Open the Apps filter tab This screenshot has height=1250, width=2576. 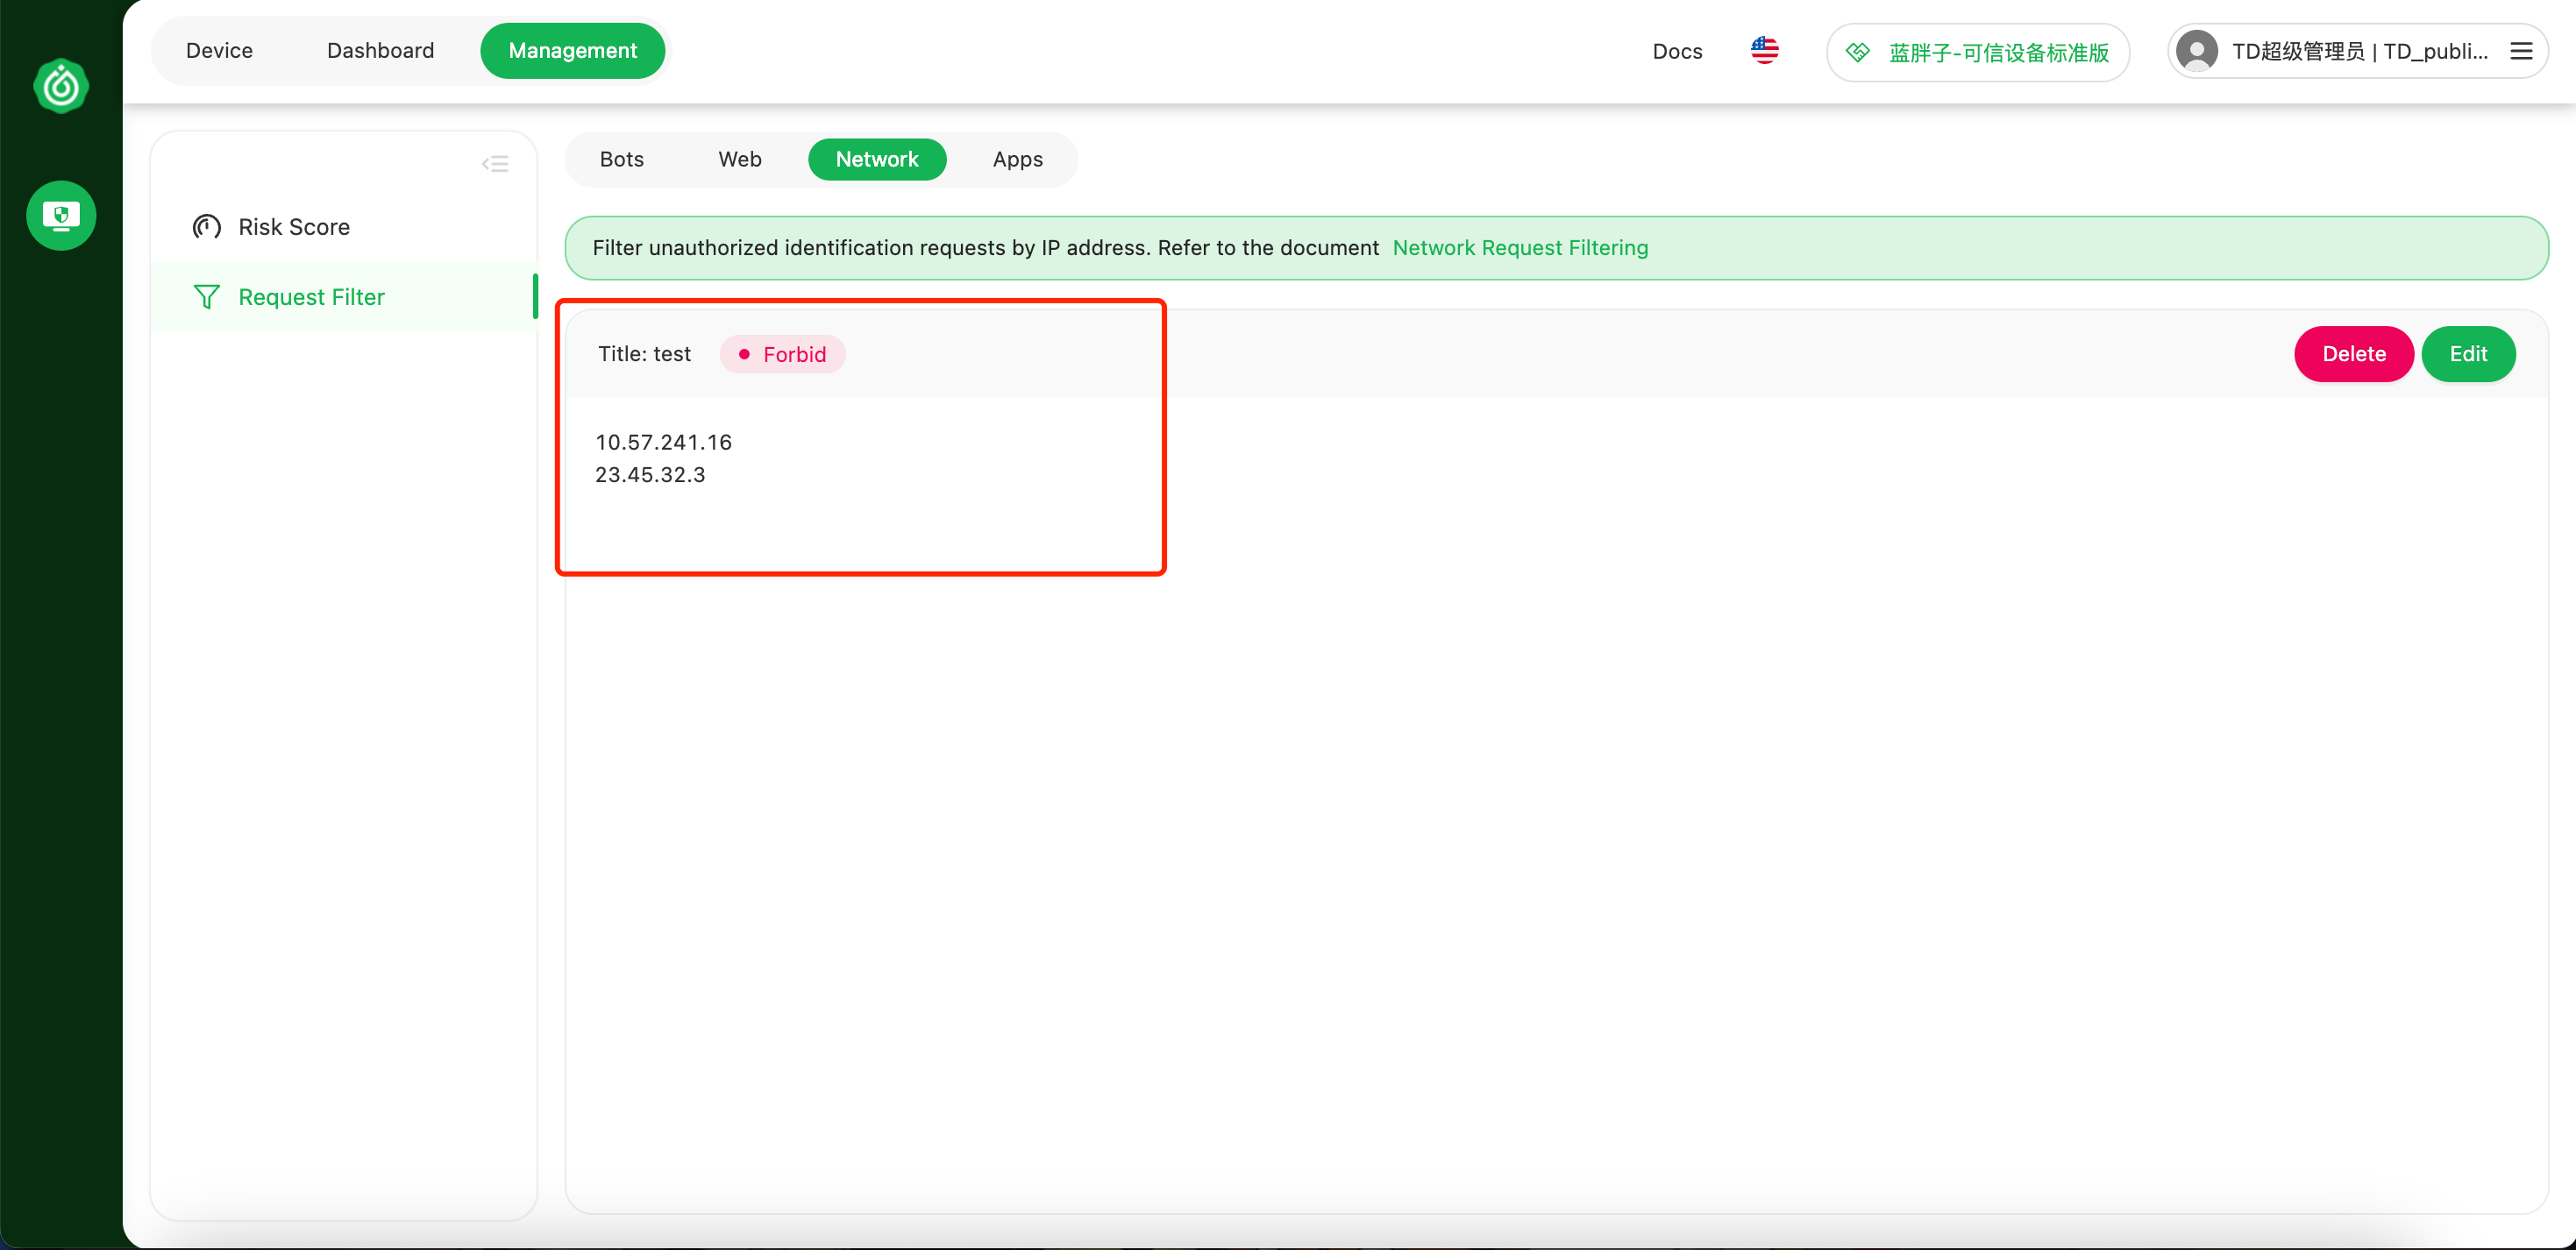pyautogui.click(x=1017, y=160)
